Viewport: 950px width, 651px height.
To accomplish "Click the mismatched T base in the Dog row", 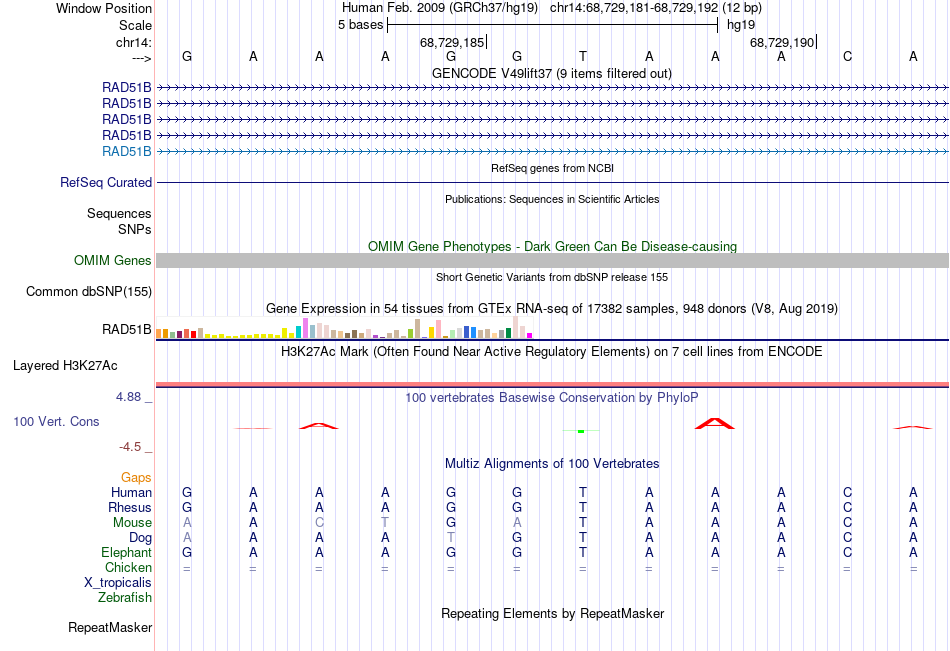I will 451,538.
